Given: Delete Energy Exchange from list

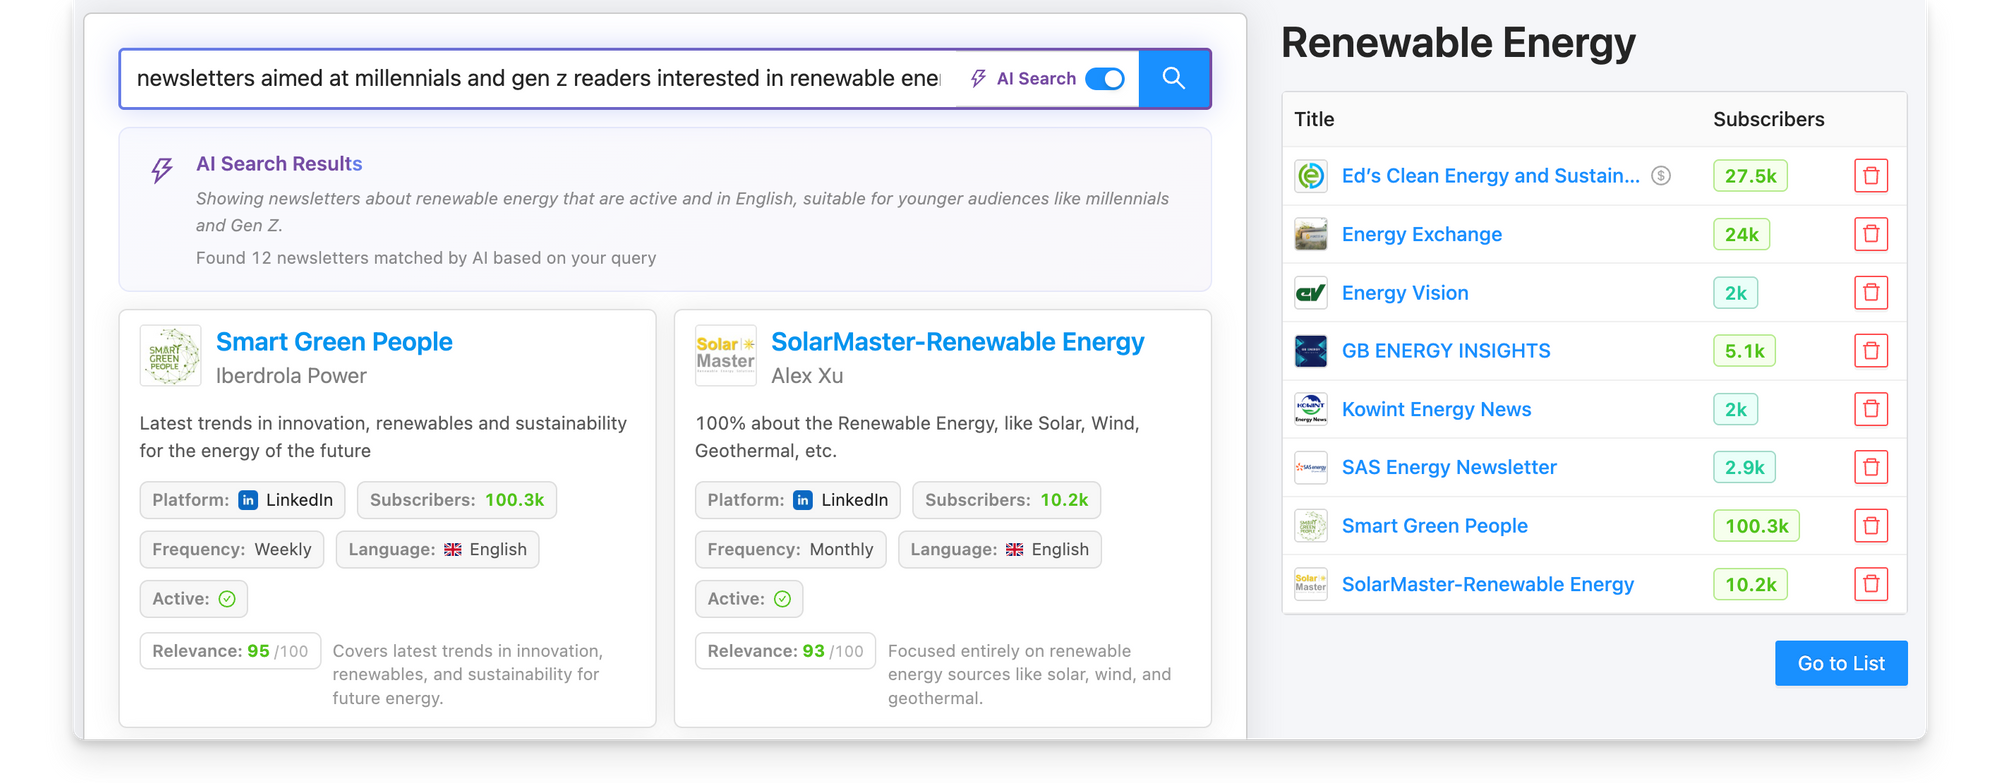Looking at the screenshot, I should pyautogui.click(x=1871, y=234).
